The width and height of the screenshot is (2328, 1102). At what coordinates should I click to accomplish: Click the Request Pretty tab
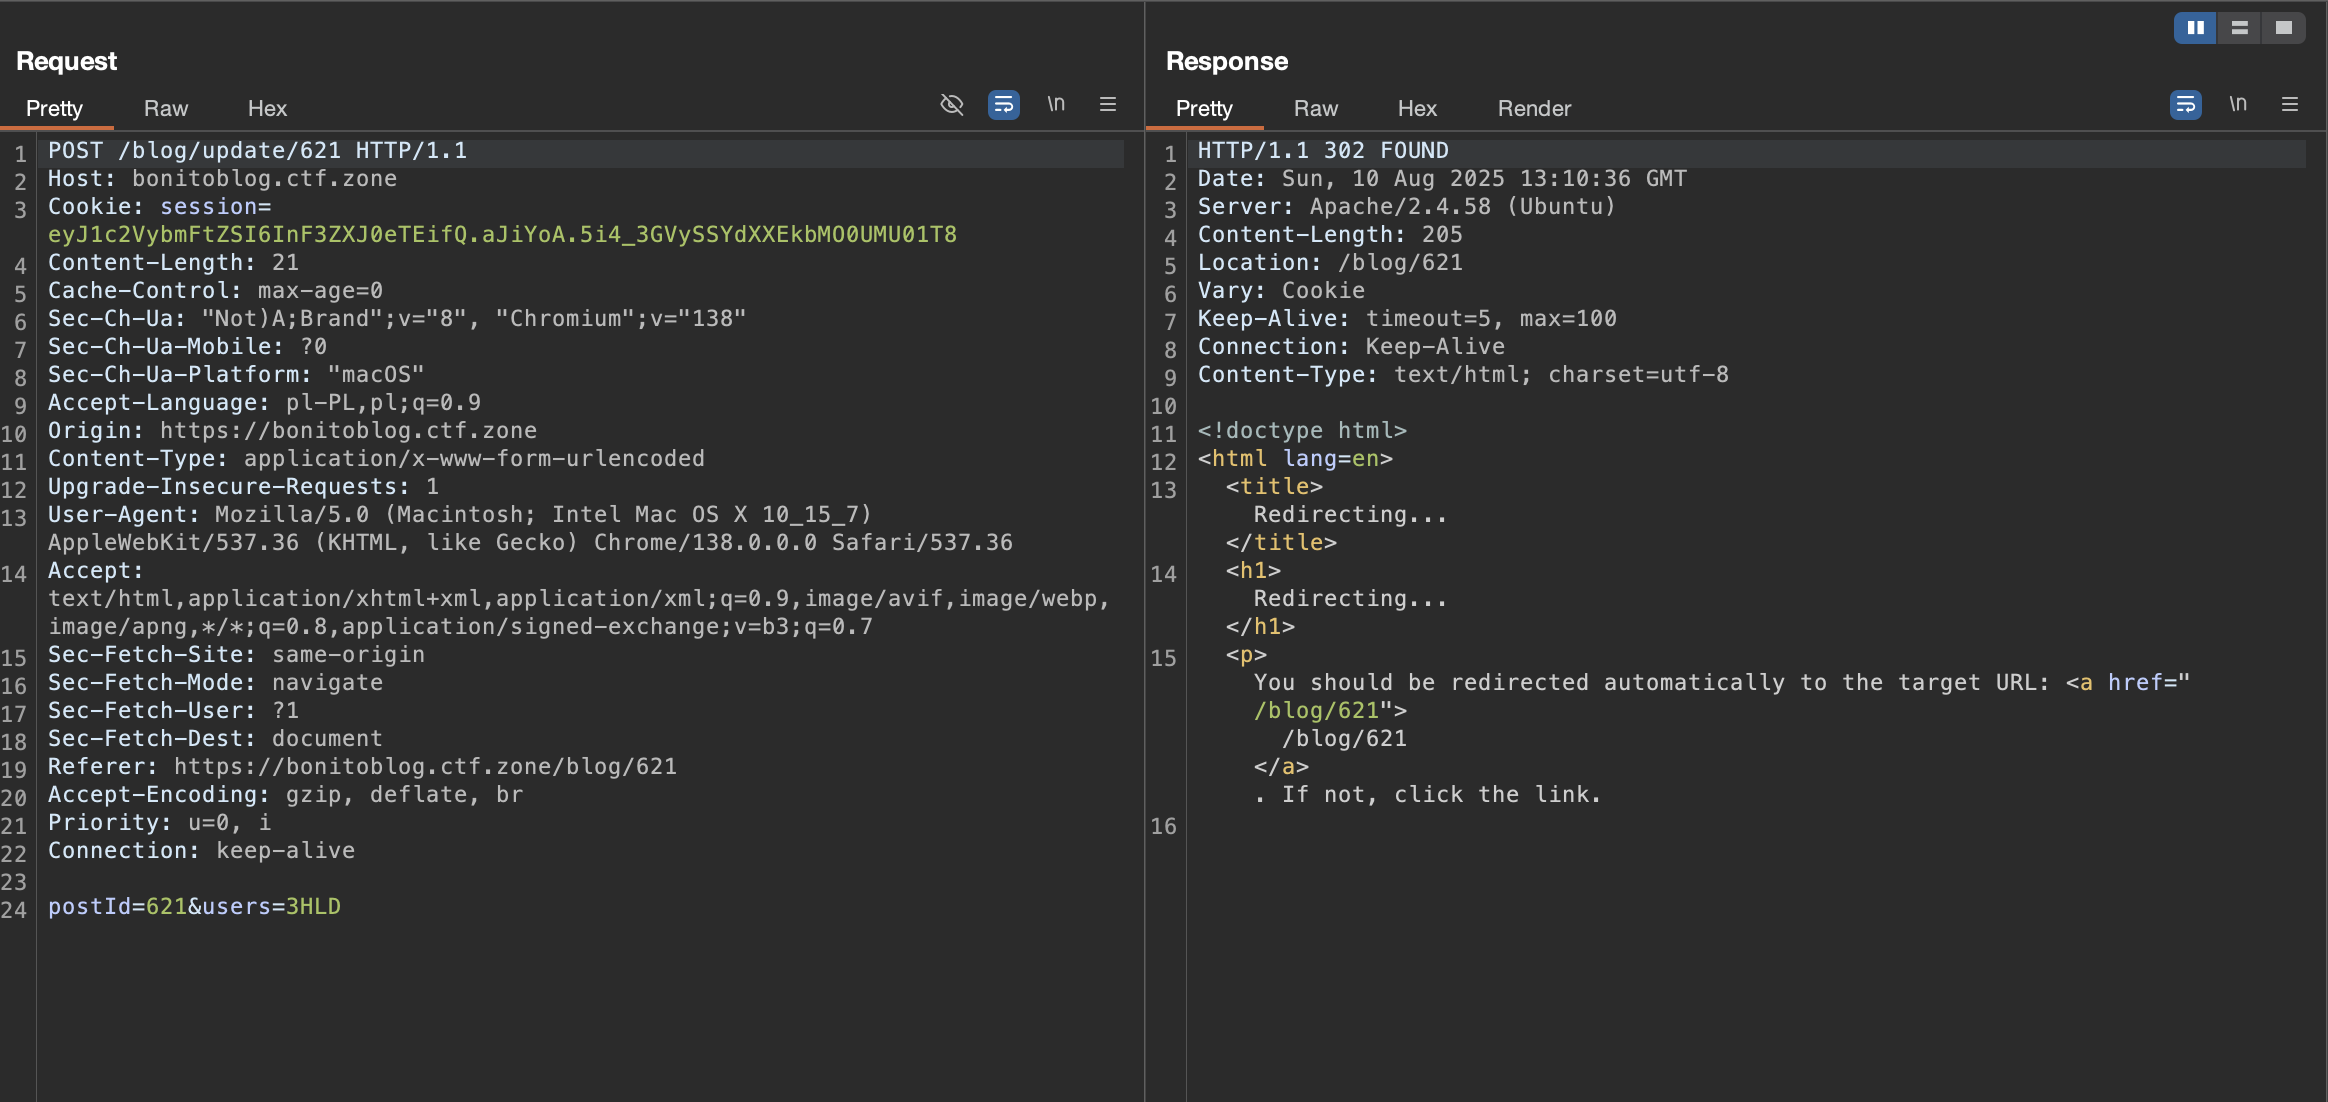pos(54,108)
